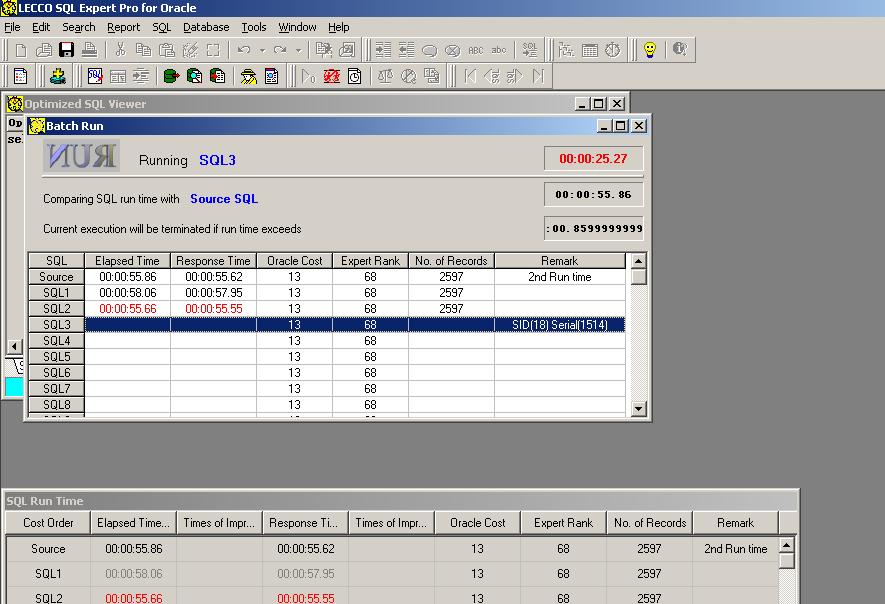
Task: Click the detective in yellow hat icon
Action: pos(248,76)
